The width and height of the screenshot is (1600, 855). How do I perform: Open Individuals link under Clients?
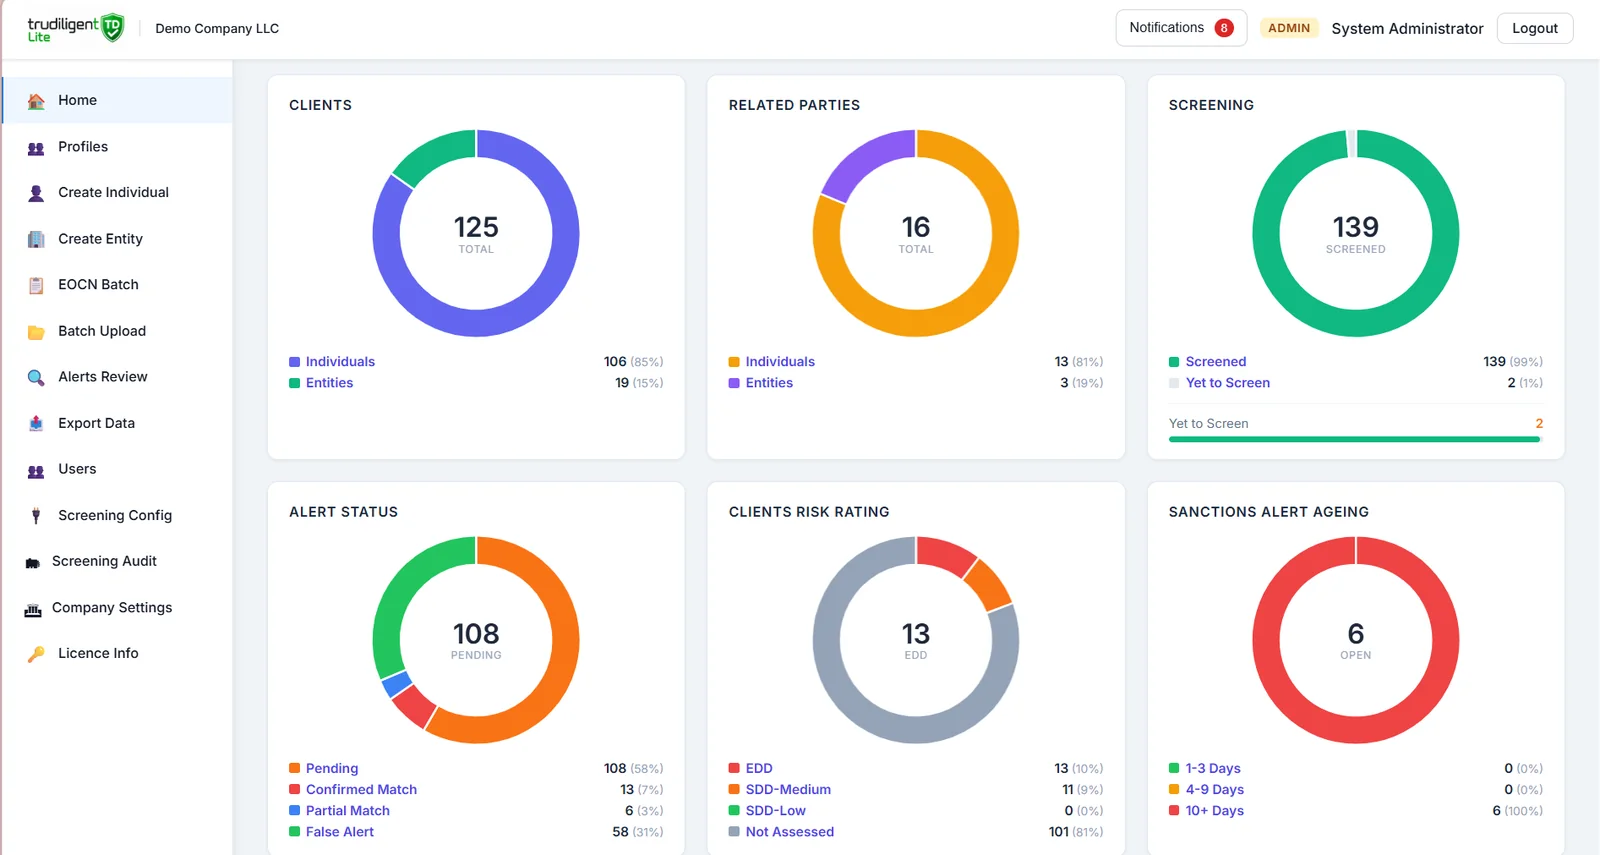tap(340, 362)
